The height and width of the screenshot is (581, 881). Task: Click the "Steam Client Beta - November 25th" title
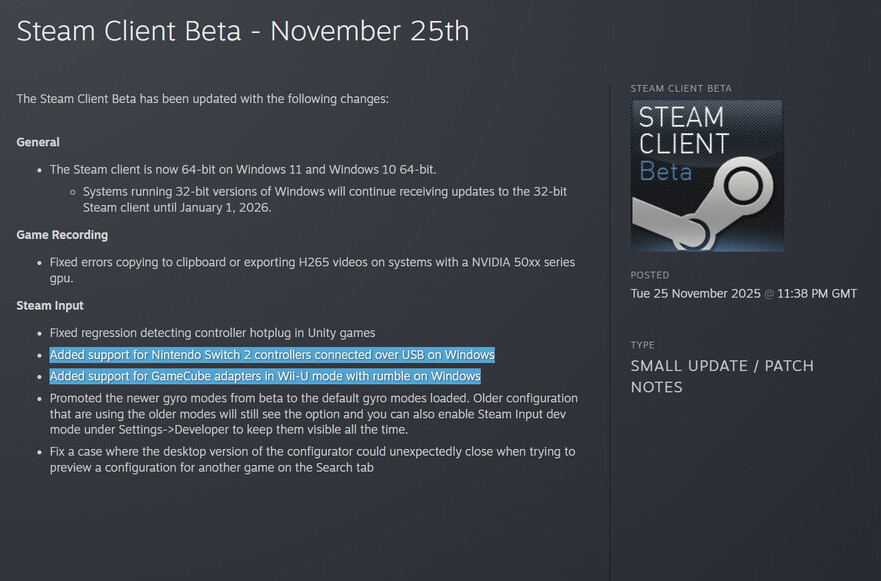click(x=243, y=31)
